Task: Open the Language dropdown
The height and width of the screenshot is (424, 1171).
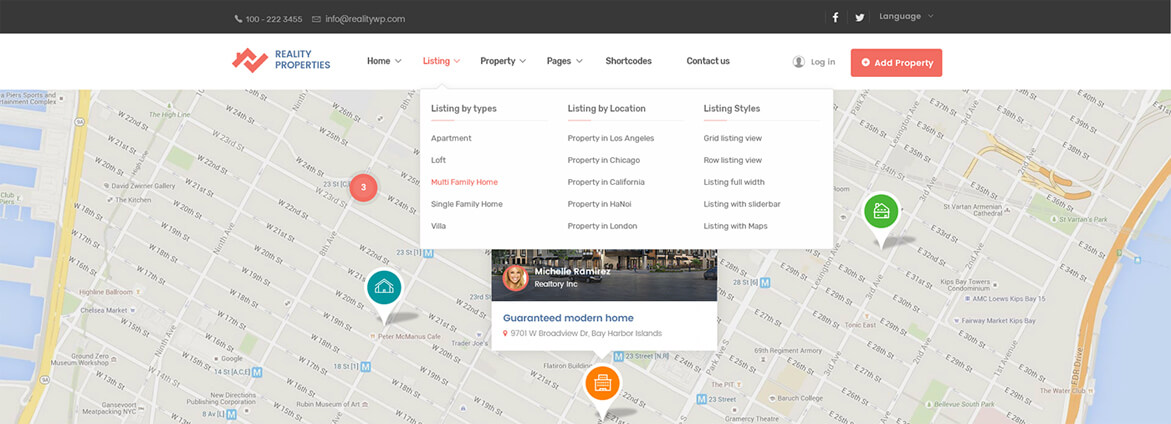Action: pyautogui.click(x=905, y=17)
